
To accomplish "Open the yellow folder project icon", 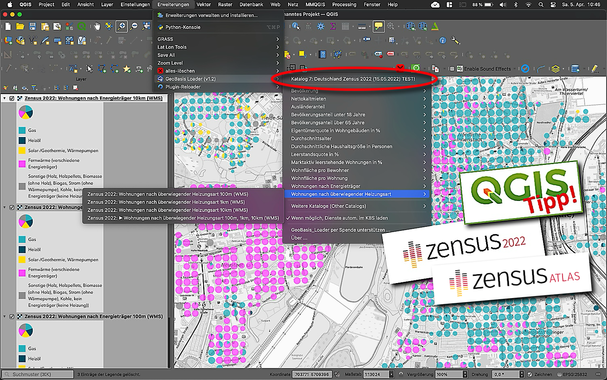I will 20,26.
